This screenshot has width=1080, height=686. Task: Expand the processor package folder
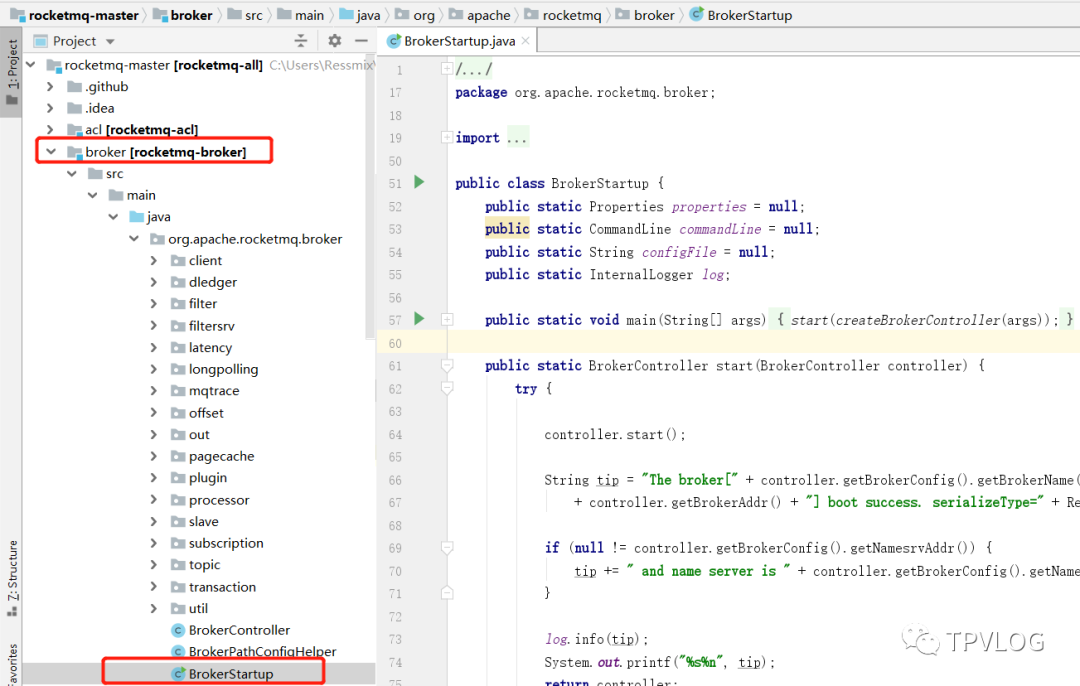tap(153, 500)
